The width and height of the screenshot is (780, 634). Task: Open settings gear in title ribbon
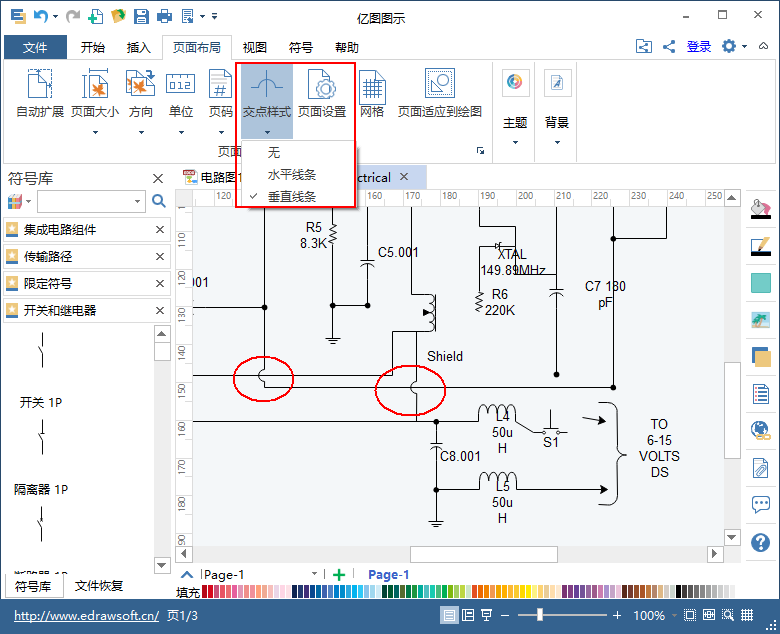pyautogui.click(x=729, y=47)
